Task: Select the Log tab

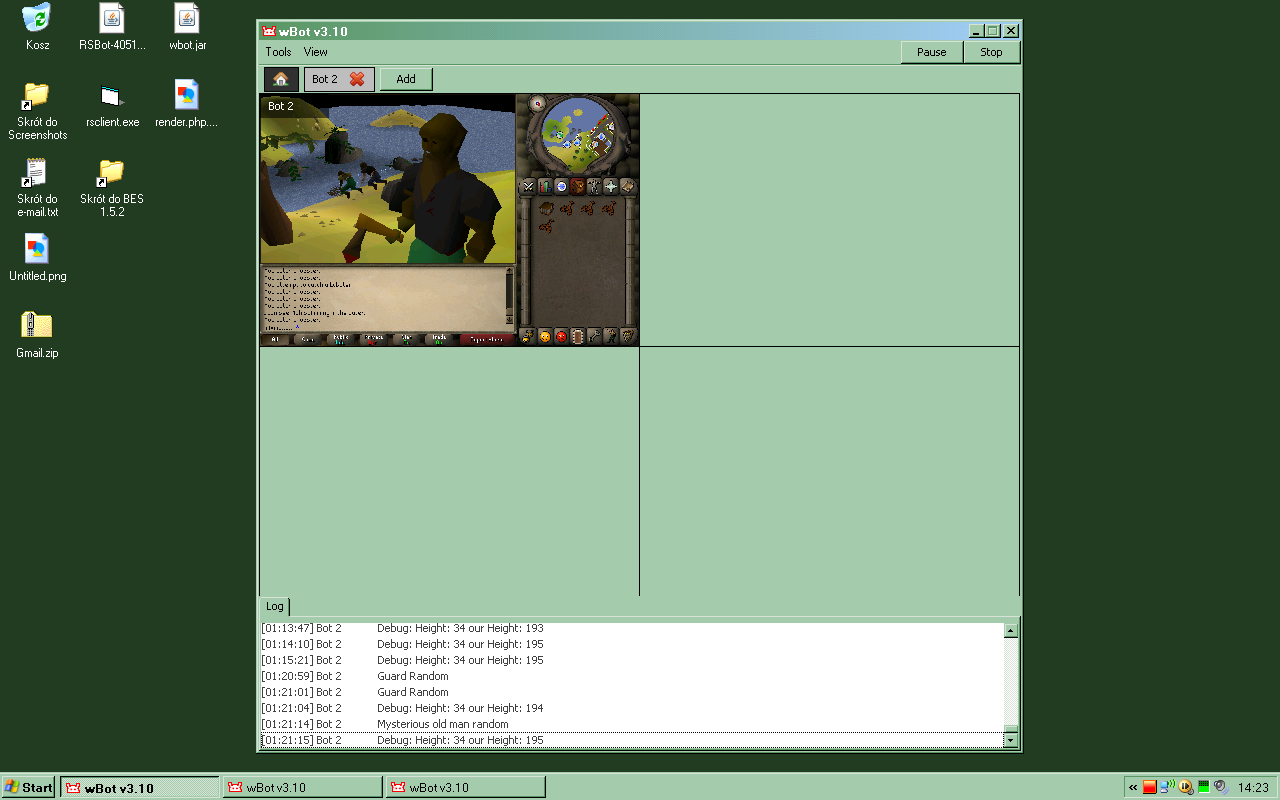Action: 275,606
